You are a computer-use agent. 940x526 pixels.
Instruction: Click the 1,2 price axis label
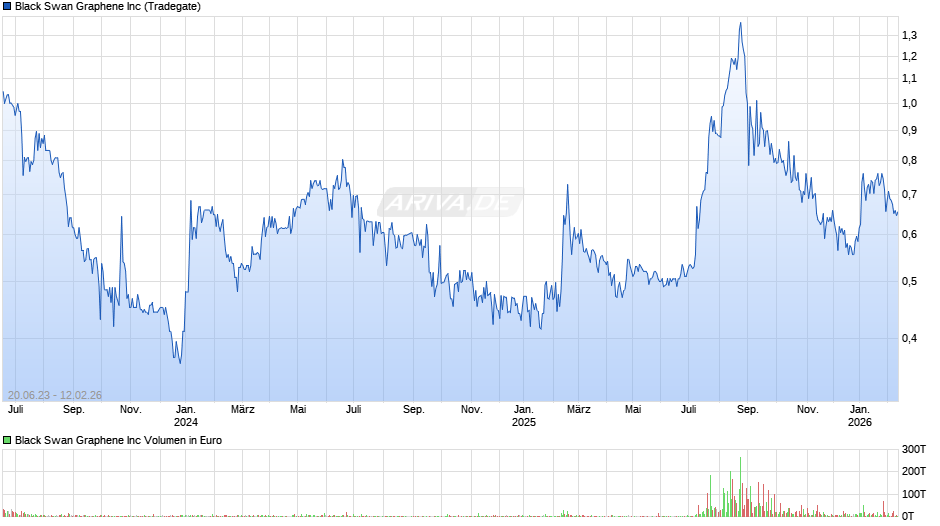(909, 56)
